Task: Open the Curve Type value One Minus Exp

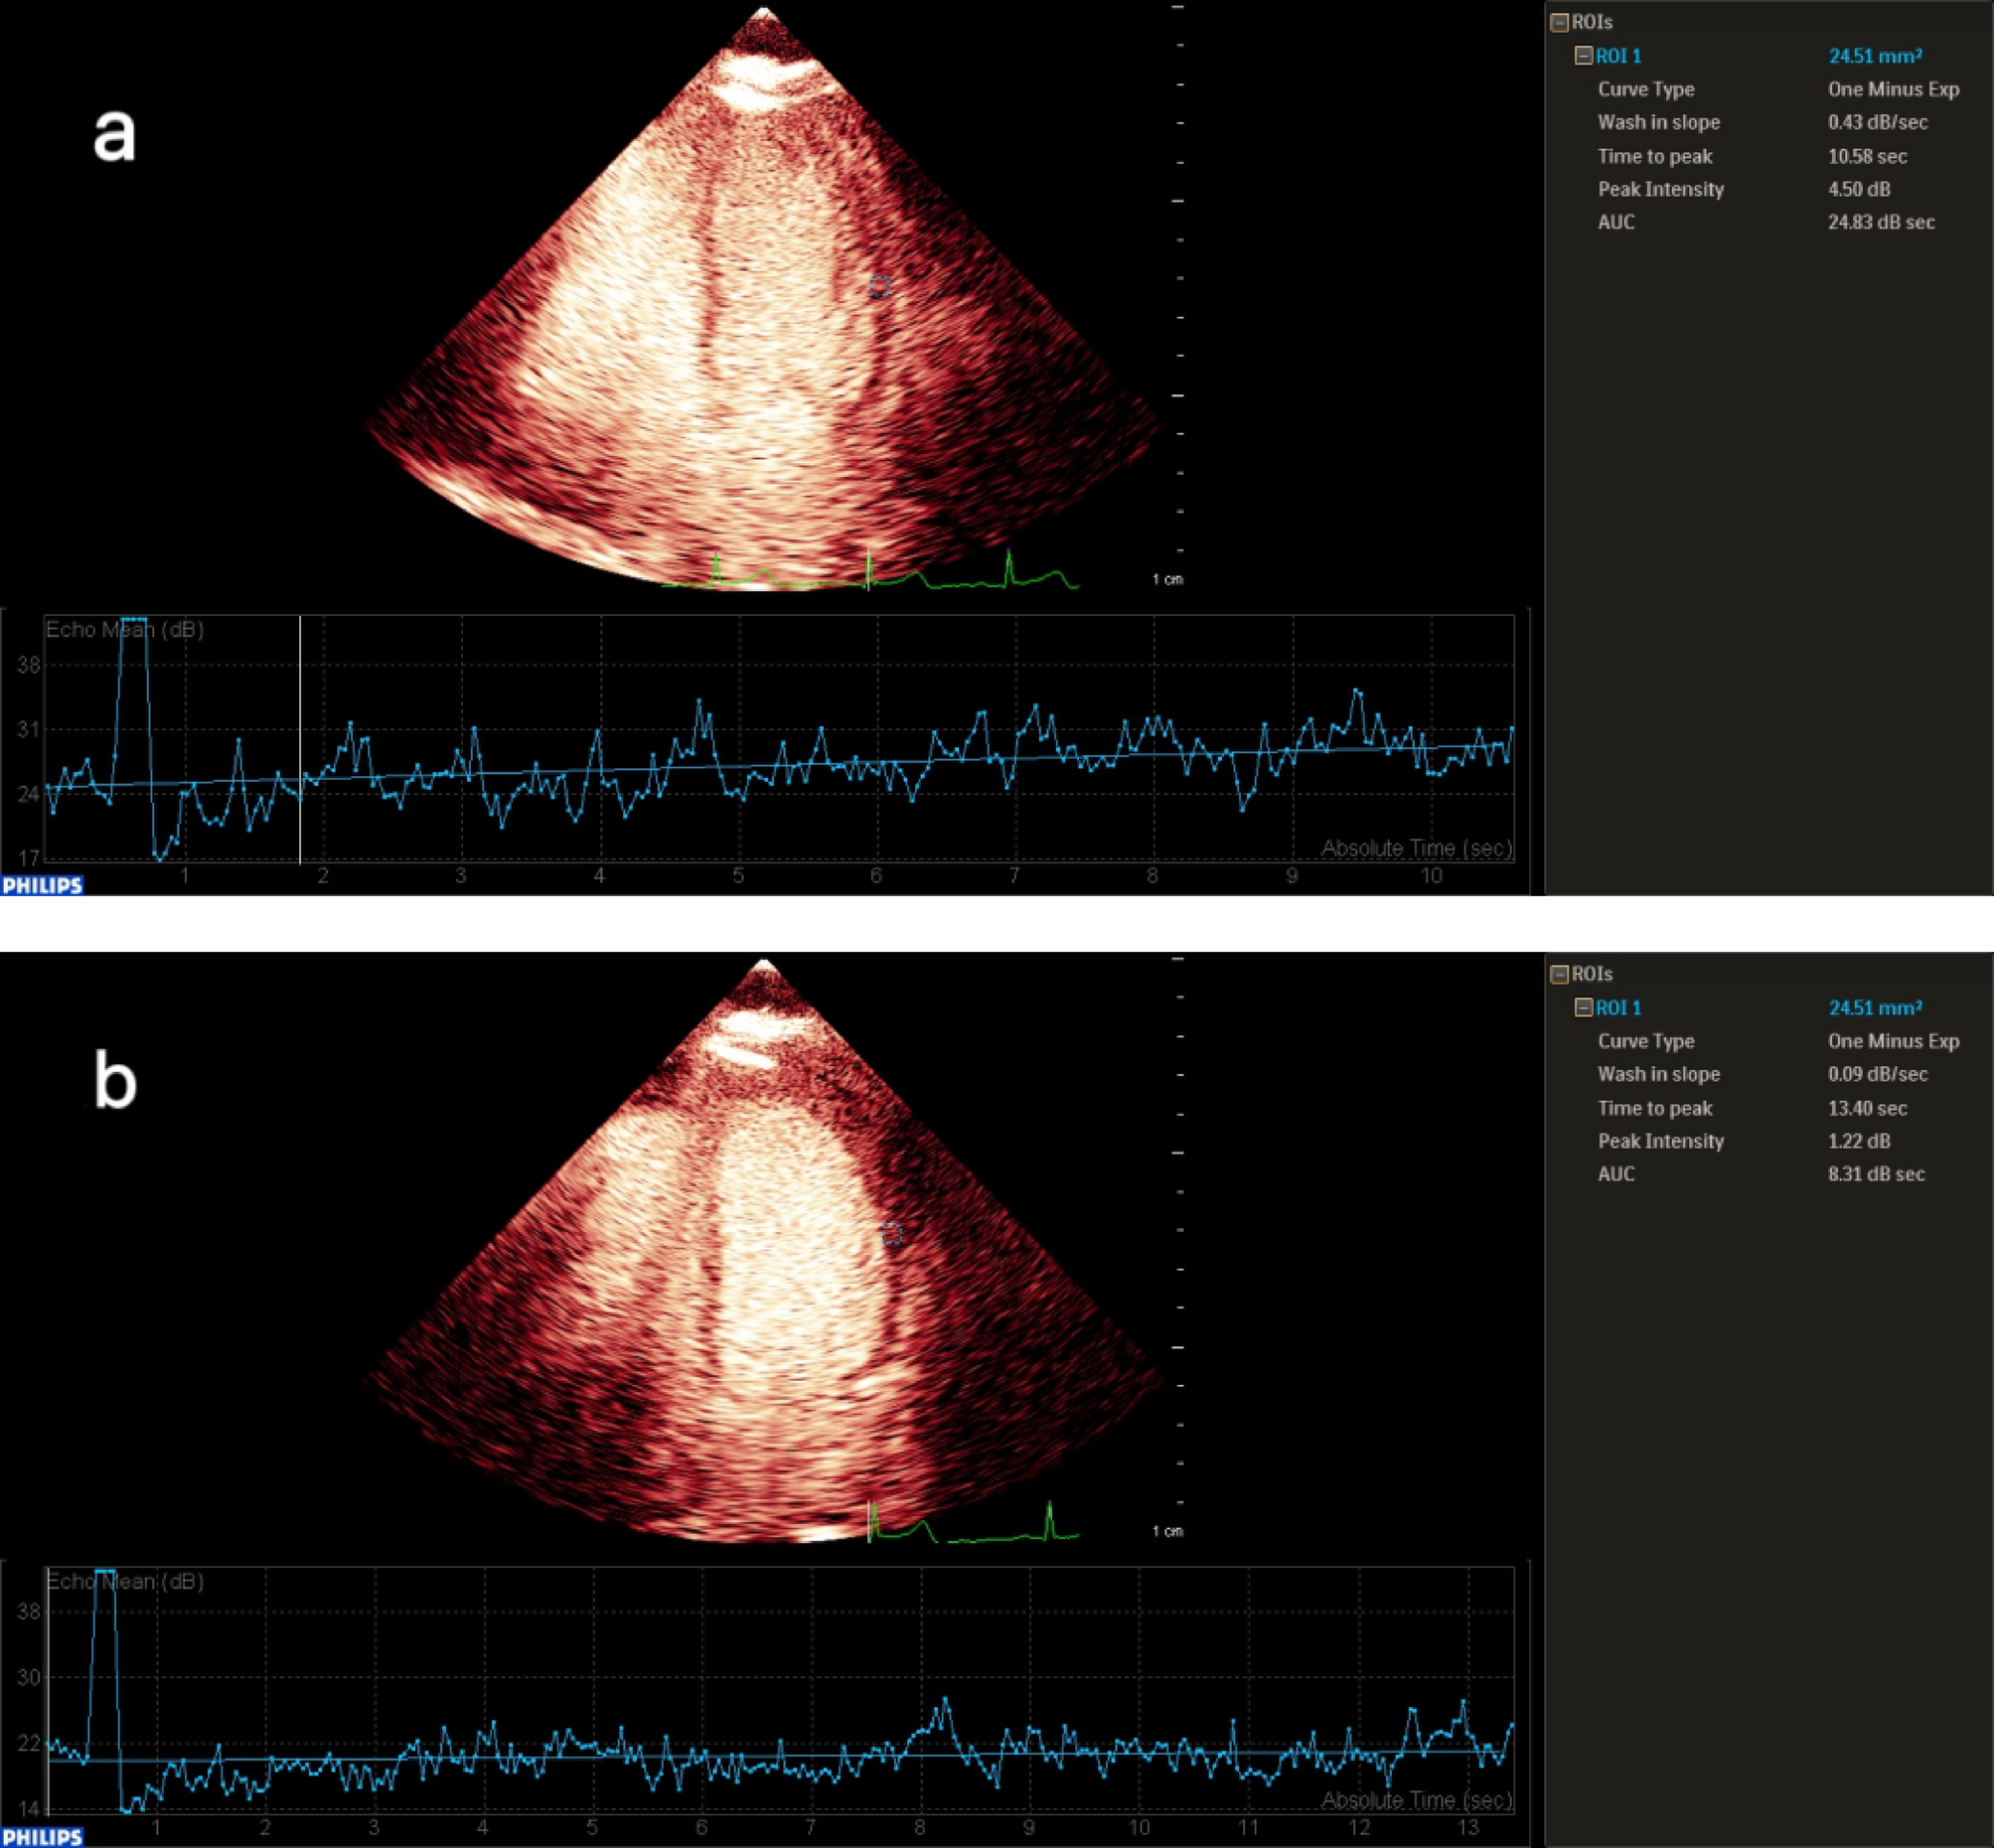Action: click(x=1895, y=89)
